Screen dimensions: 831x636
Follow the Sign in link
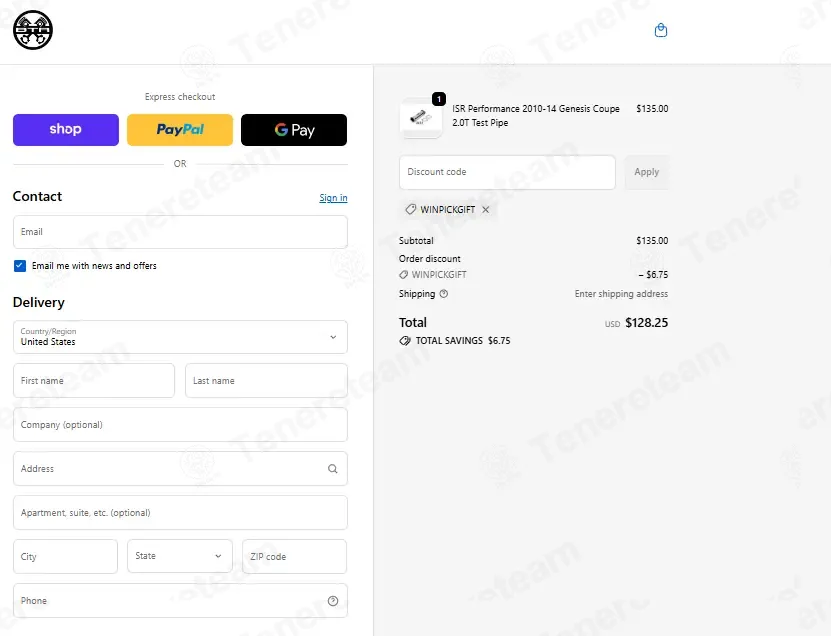click(x=333, y=198)
